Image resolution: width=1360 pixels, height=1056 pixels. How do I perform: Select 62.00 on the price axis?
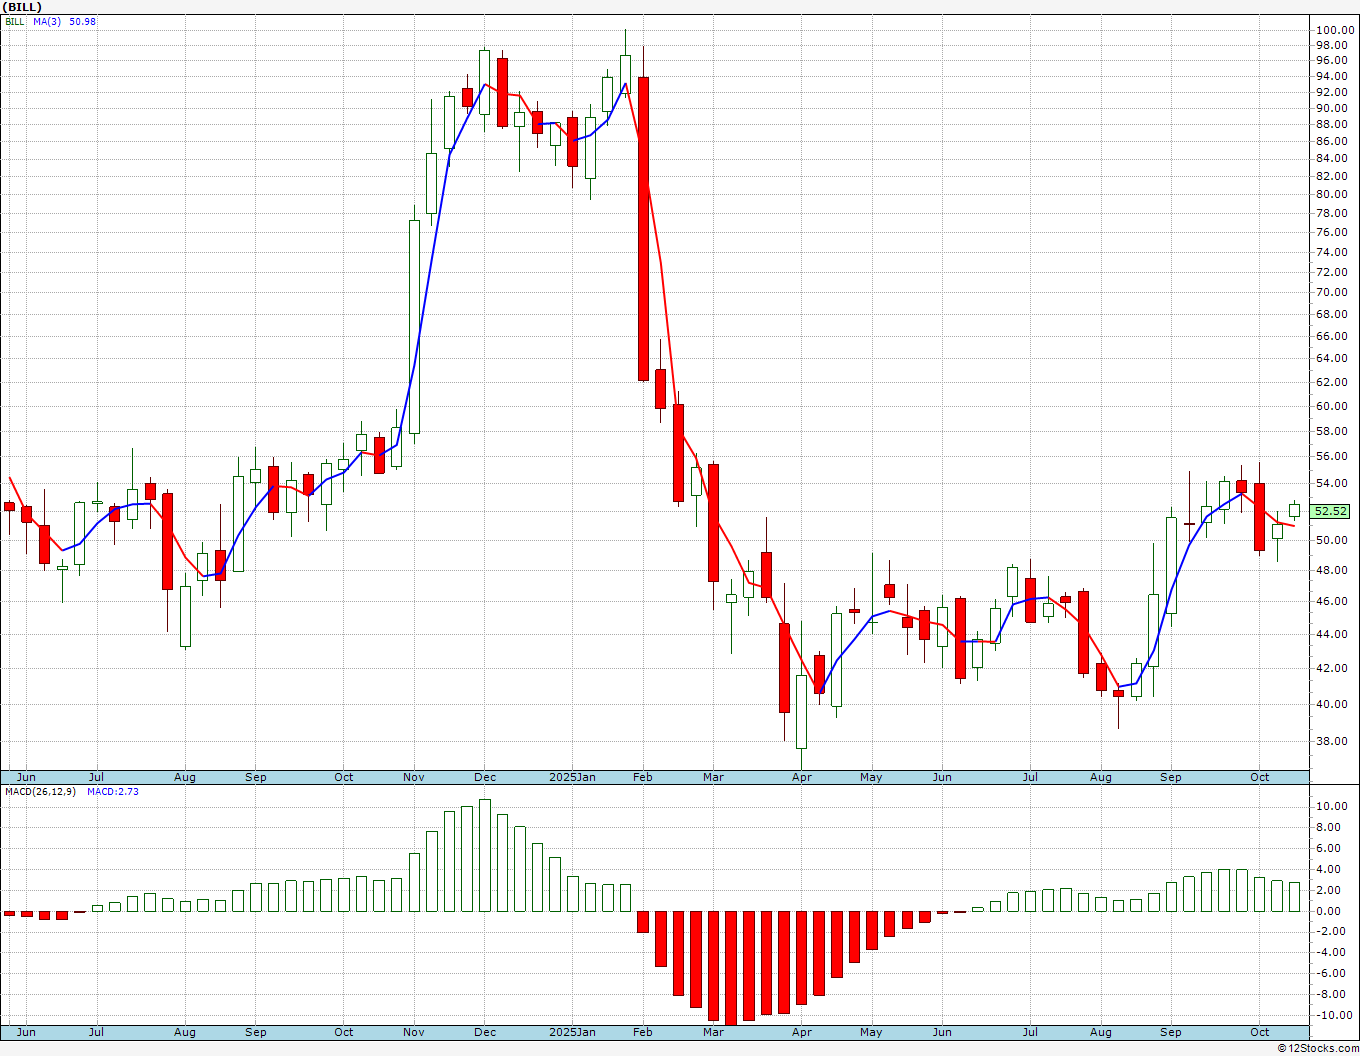(x=1334, y=382)
